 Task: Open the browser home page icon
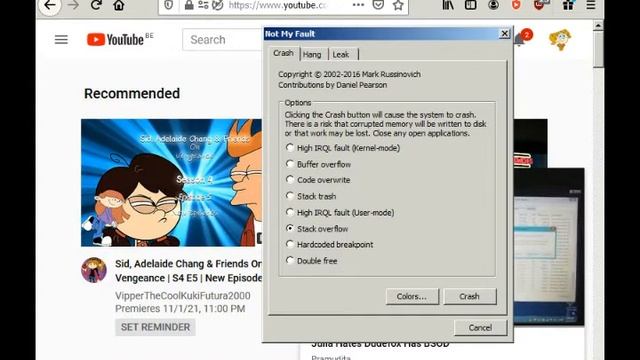[x=119, y=5]
